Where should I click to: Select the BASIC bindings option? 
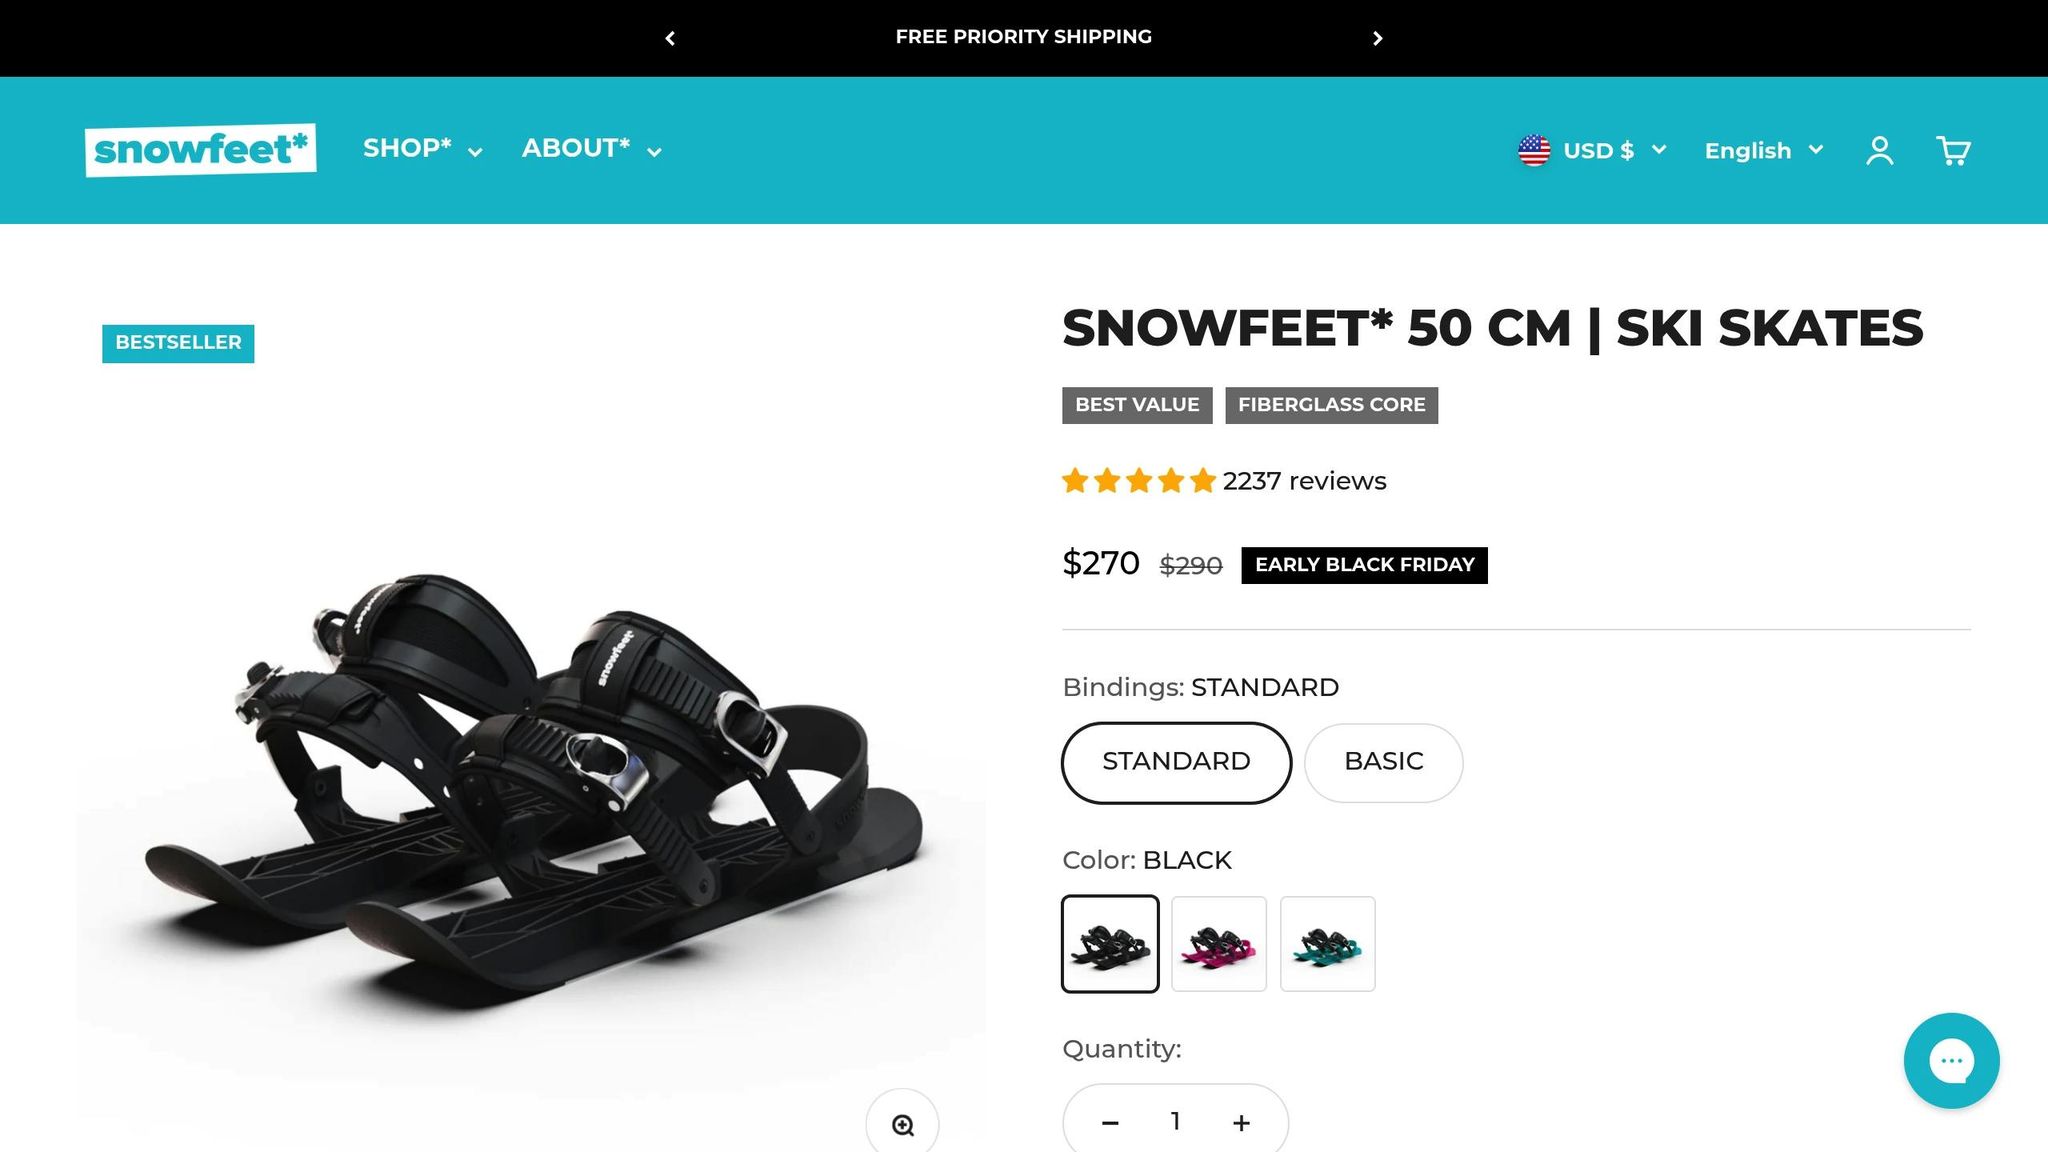coord(1383,762)
